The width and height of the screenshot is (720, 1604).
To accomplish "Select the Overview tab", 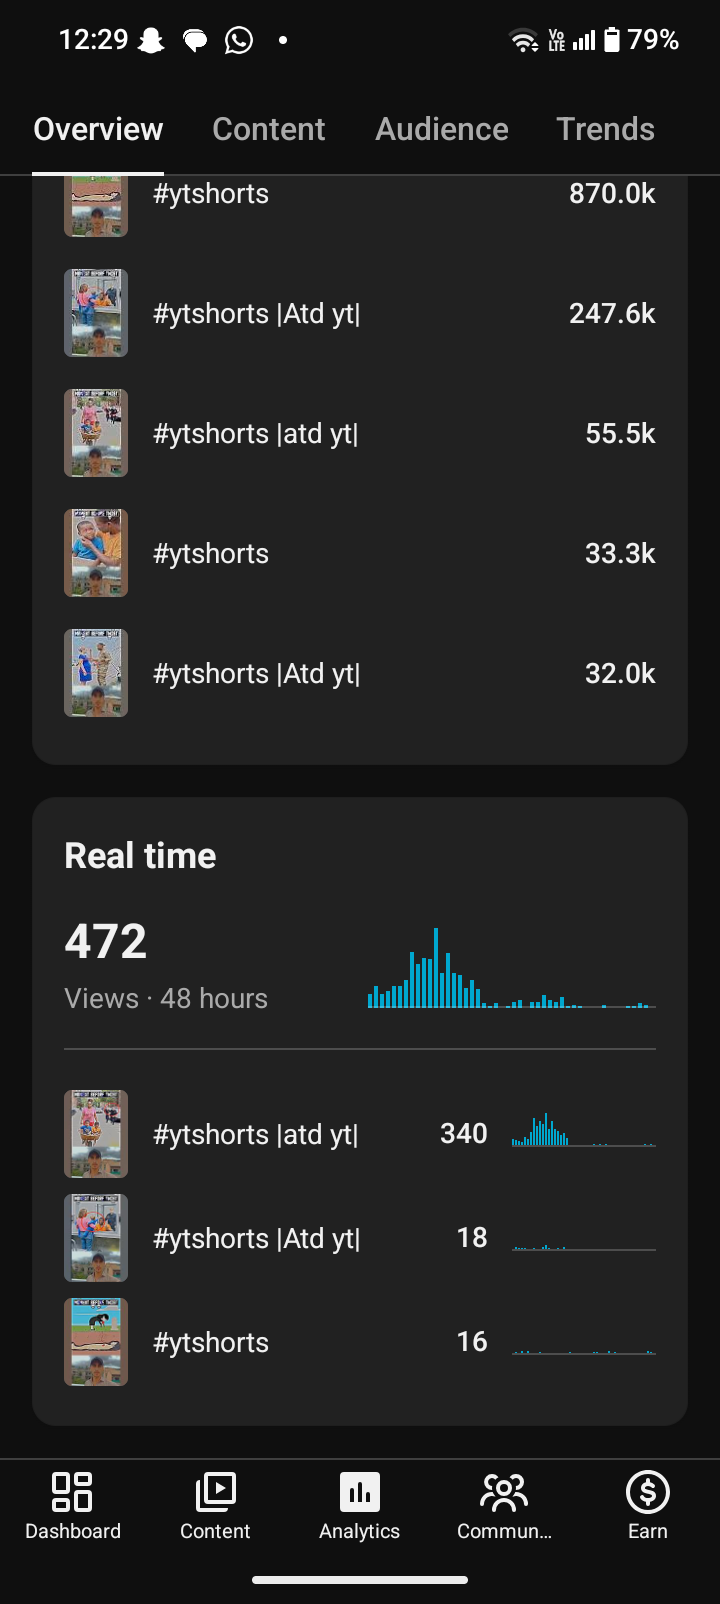I will [x=98, y=129].
